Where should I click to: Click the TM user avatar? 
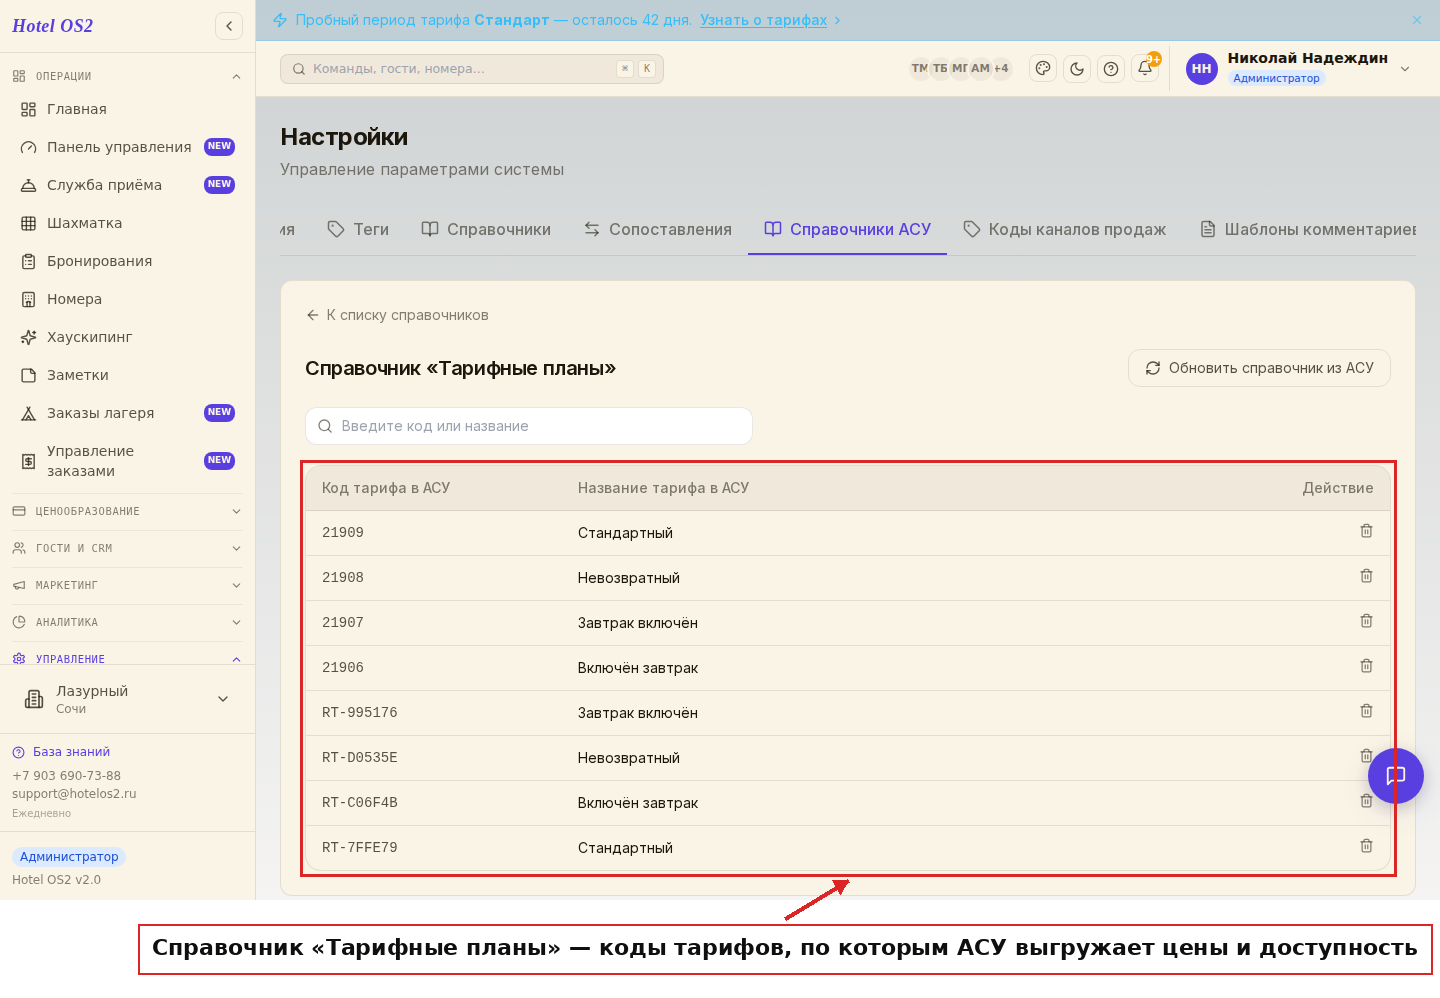click(920, 68)
